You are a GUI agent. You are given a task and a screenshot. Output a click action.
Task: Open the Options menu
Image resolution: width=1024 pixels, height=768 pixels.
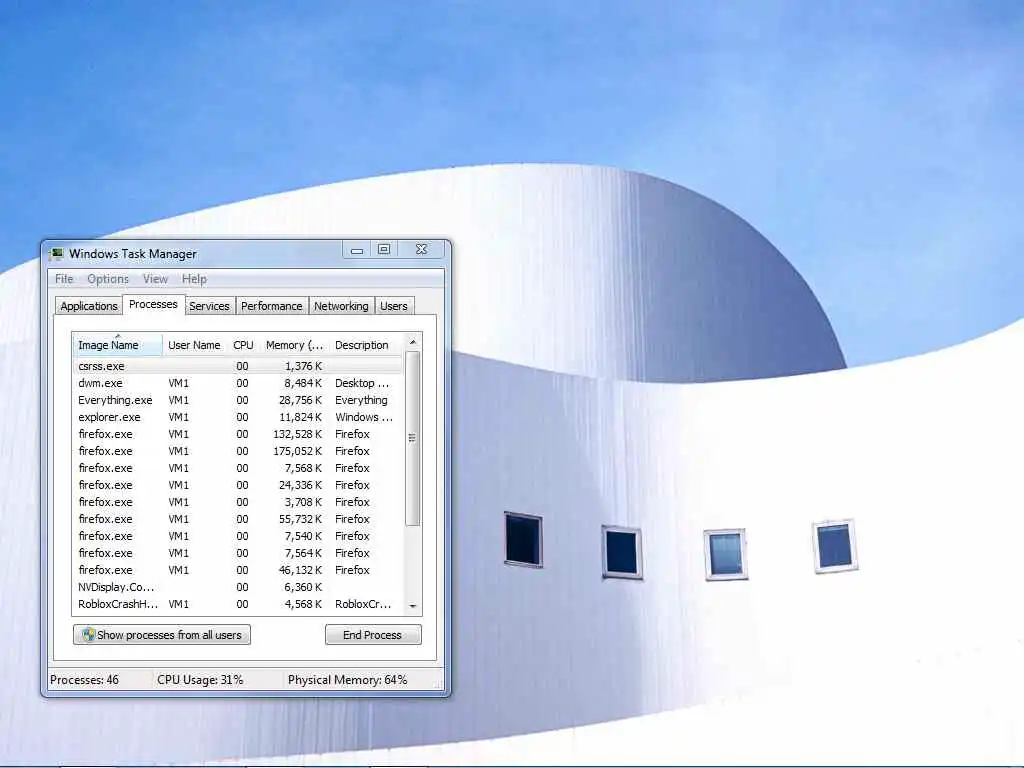pos(108,279)
